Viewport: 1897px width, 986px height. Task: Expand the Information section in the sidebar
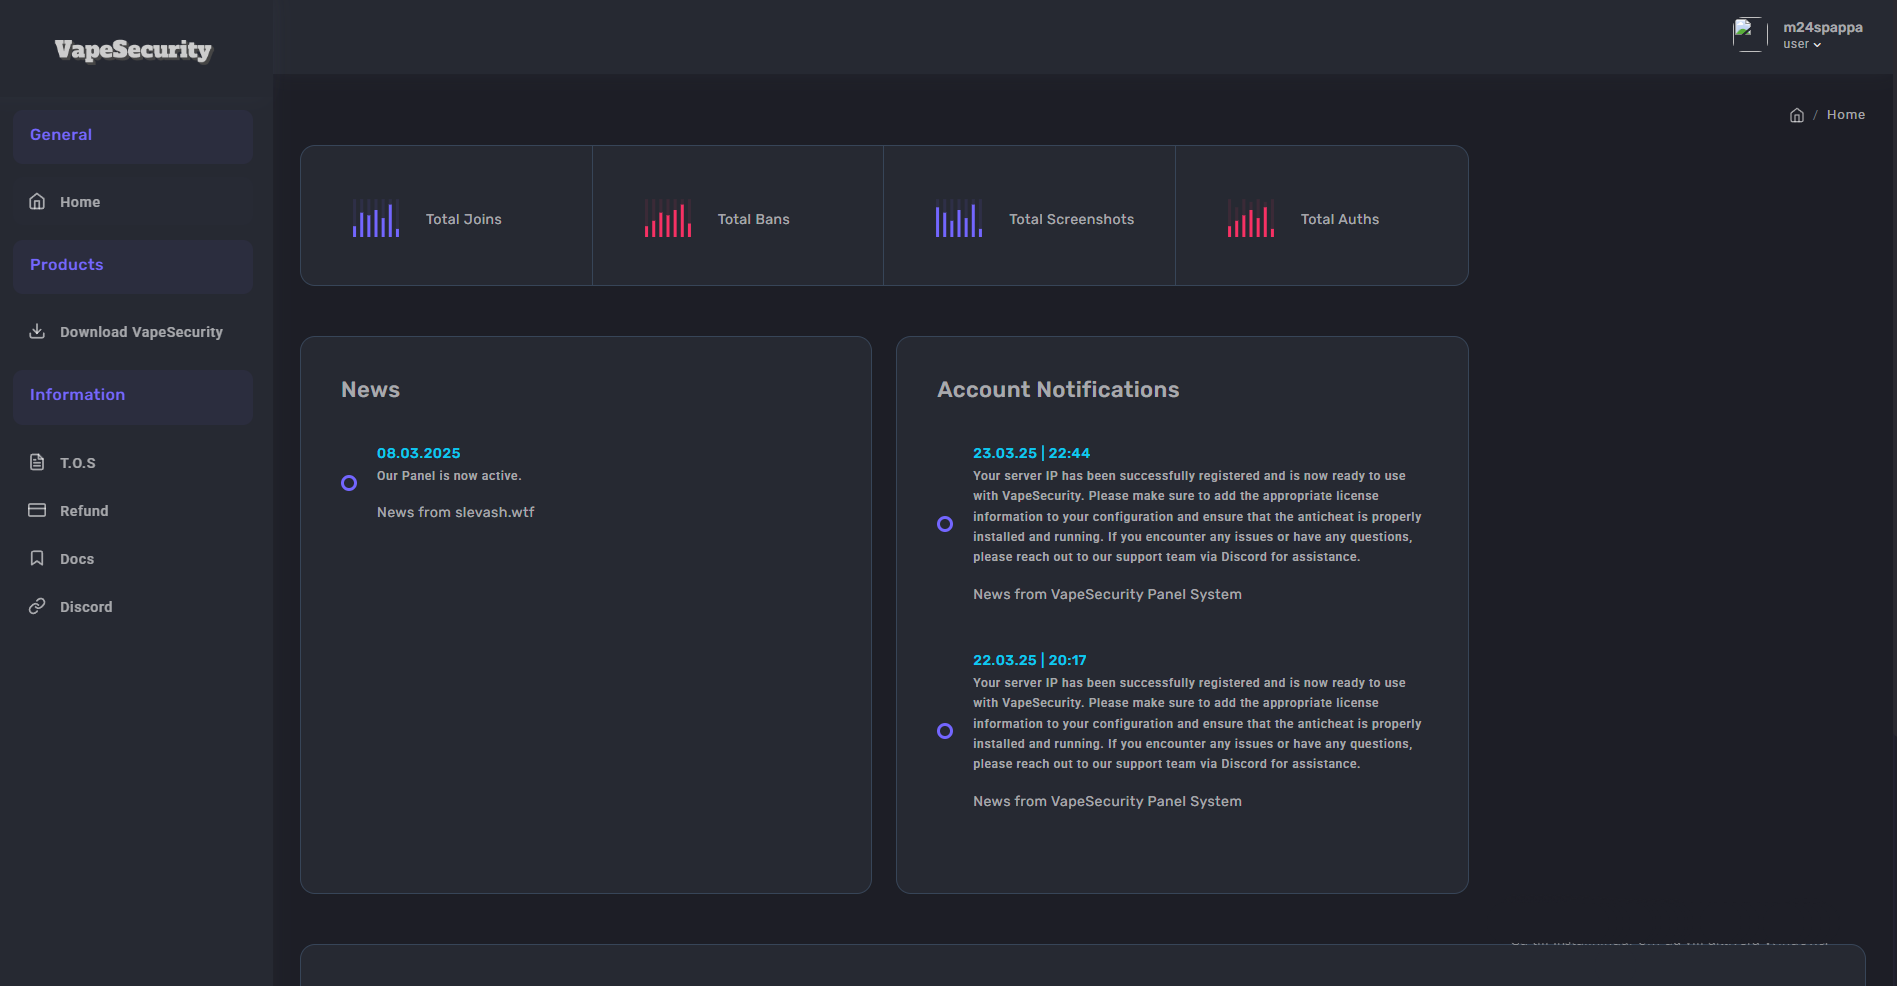76,394
